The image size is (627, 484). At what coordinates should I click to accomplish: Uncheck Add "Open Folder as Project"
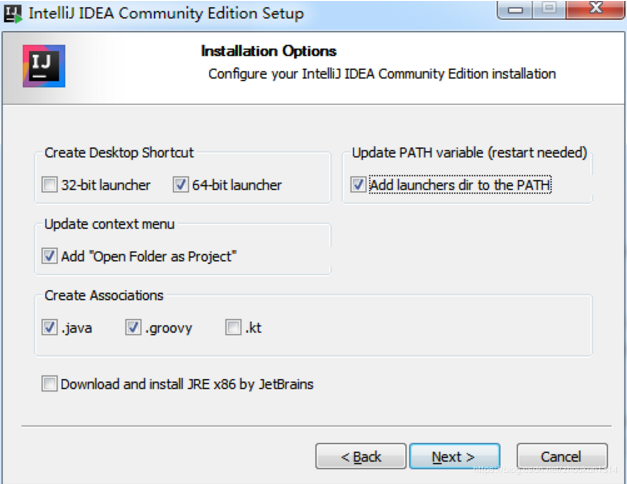[50, 257]
